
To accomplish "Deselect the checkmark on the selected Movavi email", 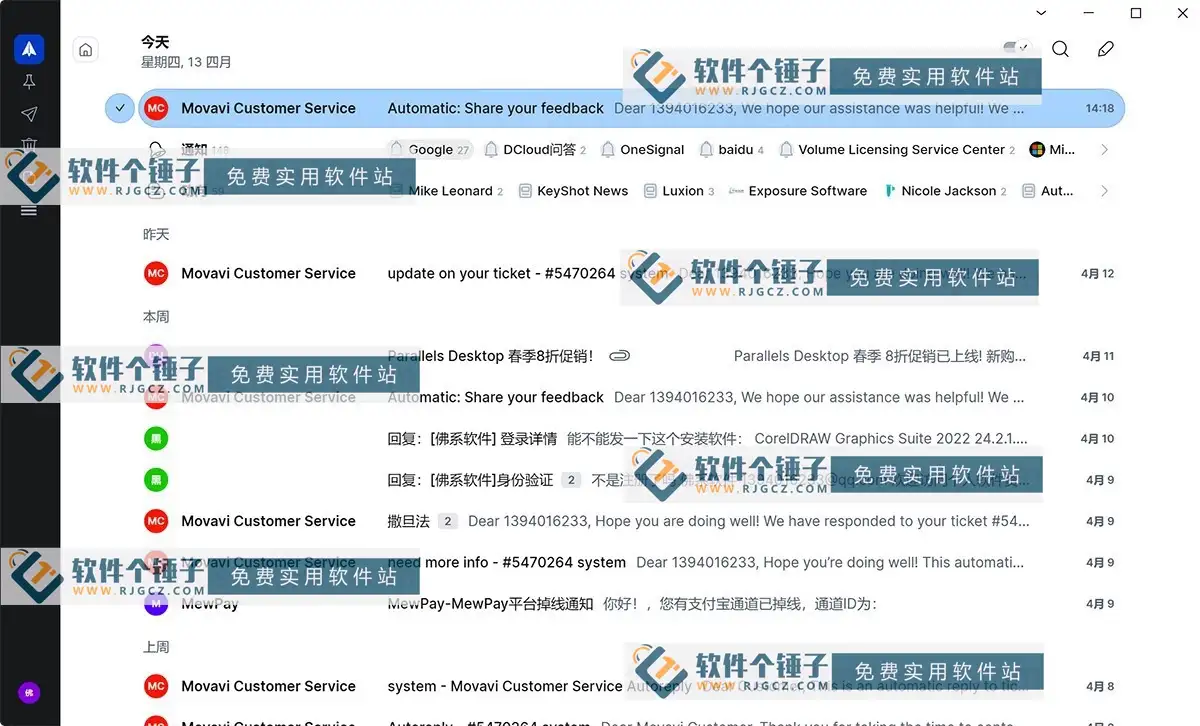I will point(120,108).
